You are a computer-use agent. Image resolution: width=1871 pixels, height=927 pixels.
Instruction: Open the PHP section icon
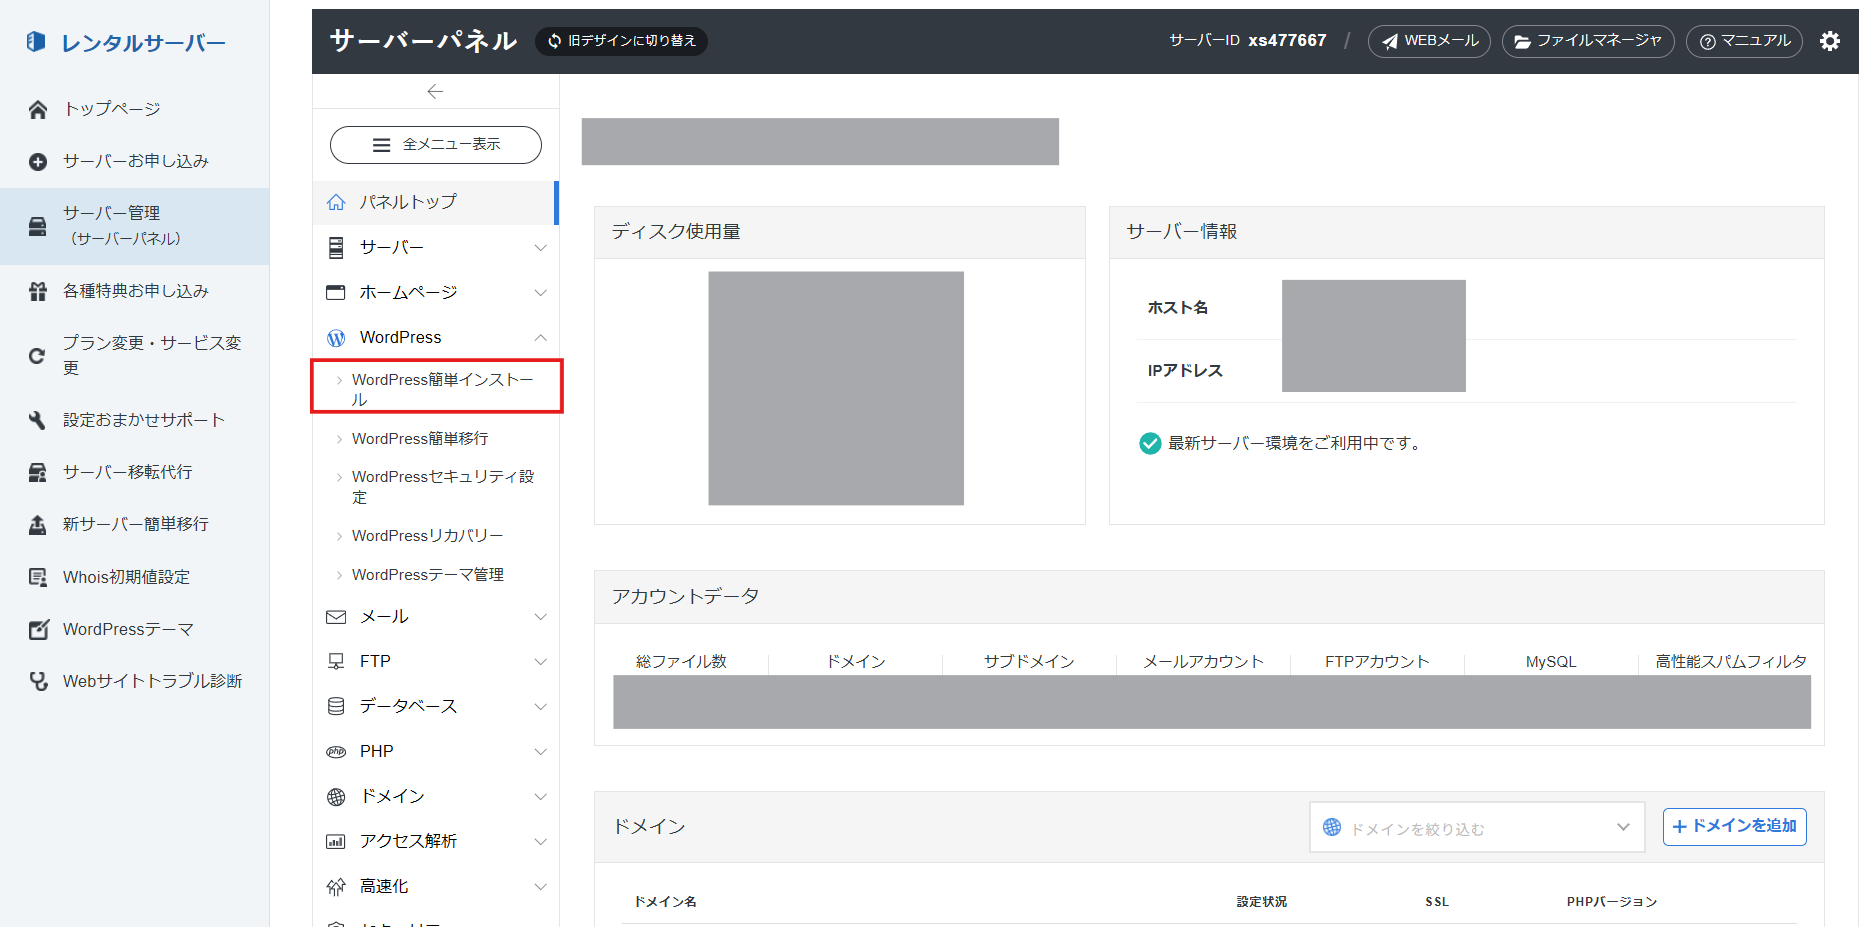(335, 751)
